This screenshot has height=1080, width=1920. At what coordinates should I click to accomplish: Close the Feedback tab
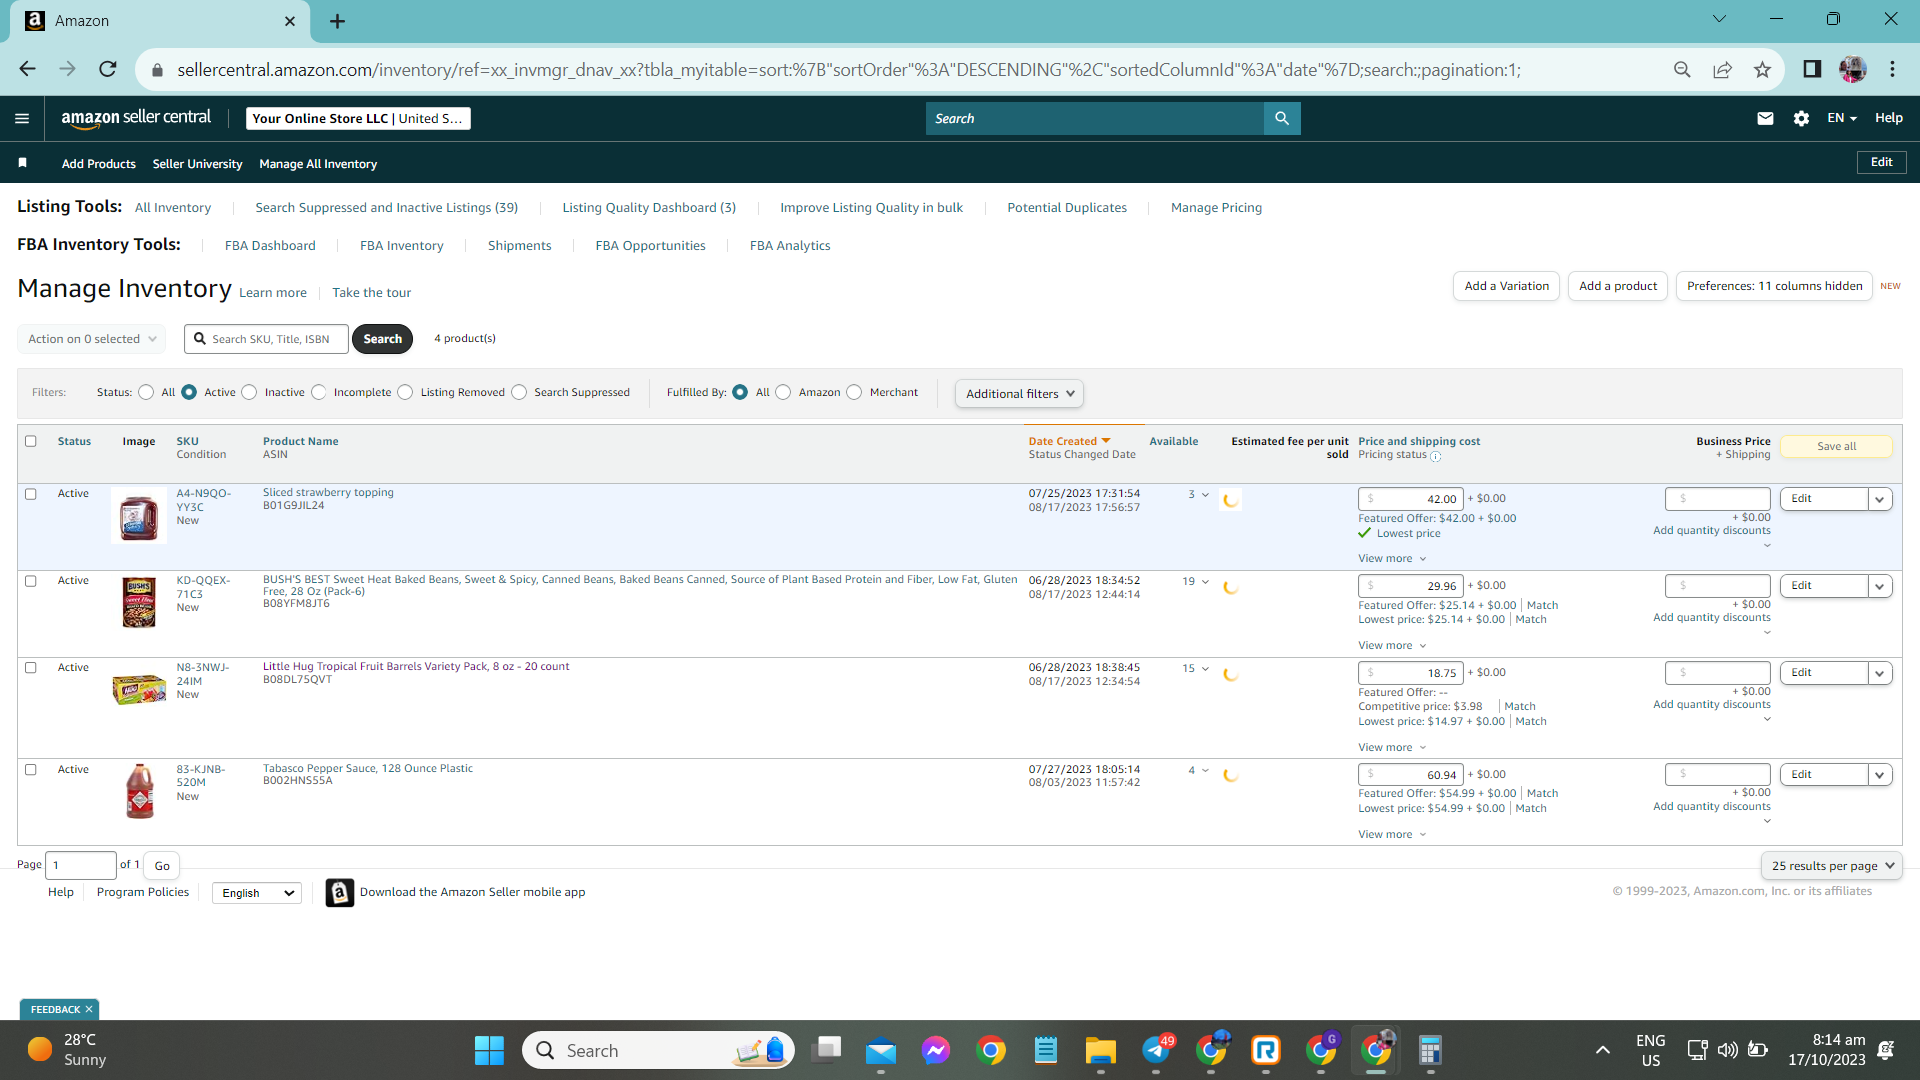tap(89, 1009)
